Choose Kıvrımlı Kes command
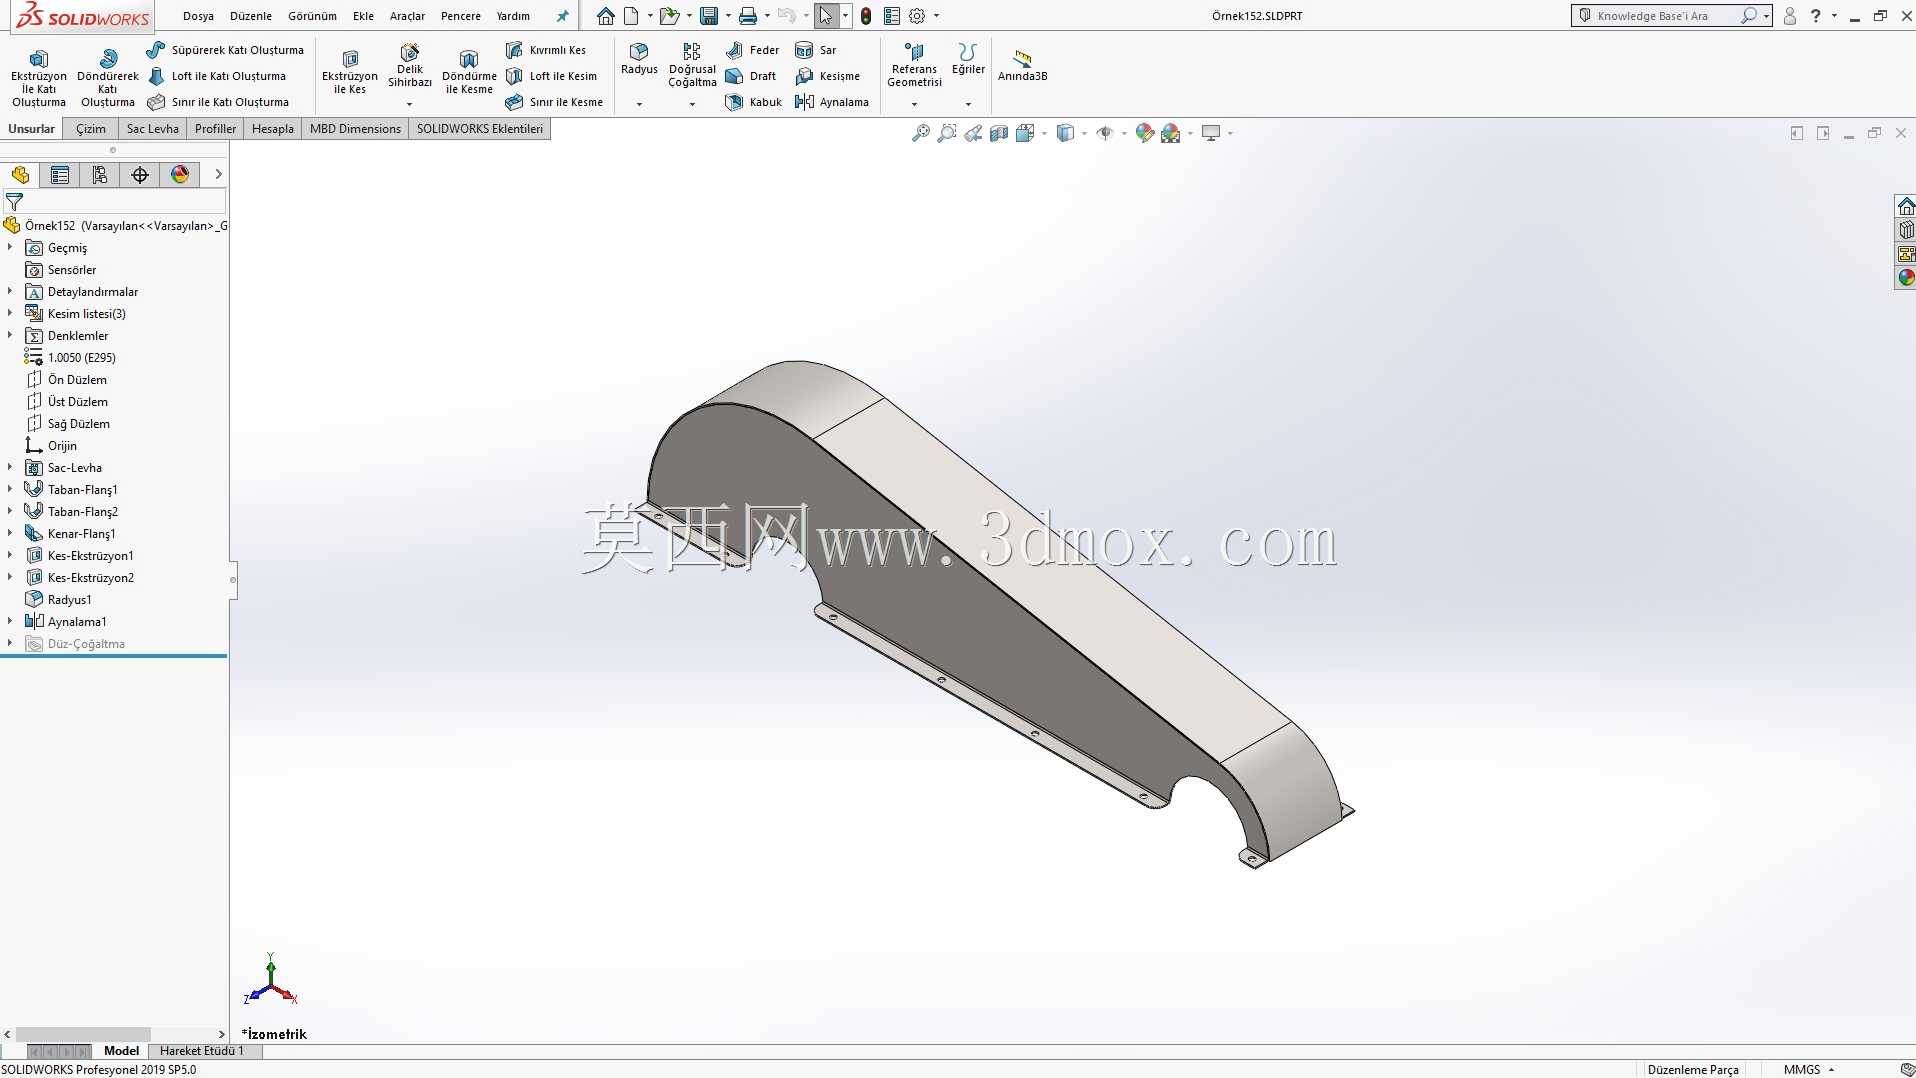Viewport: 1916px width, 1078px height. click(546, 50)
